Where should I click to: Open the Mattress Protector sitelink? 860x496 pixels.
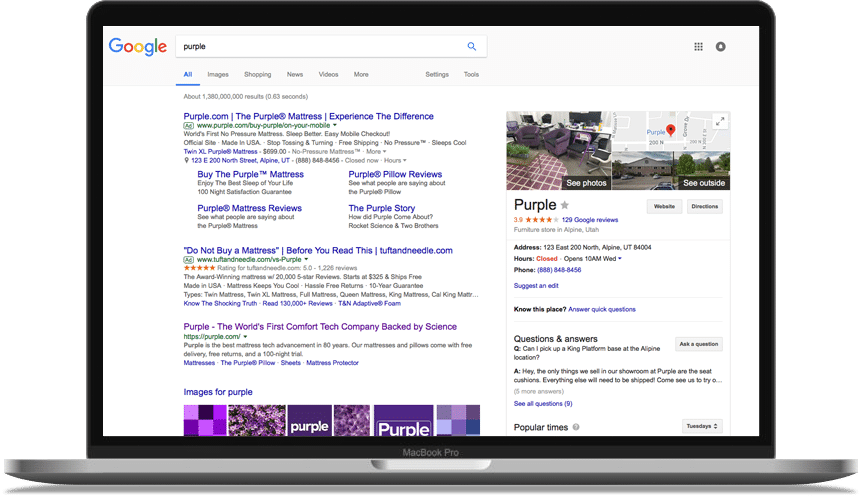pyautogui.click(x=332, y=363)
